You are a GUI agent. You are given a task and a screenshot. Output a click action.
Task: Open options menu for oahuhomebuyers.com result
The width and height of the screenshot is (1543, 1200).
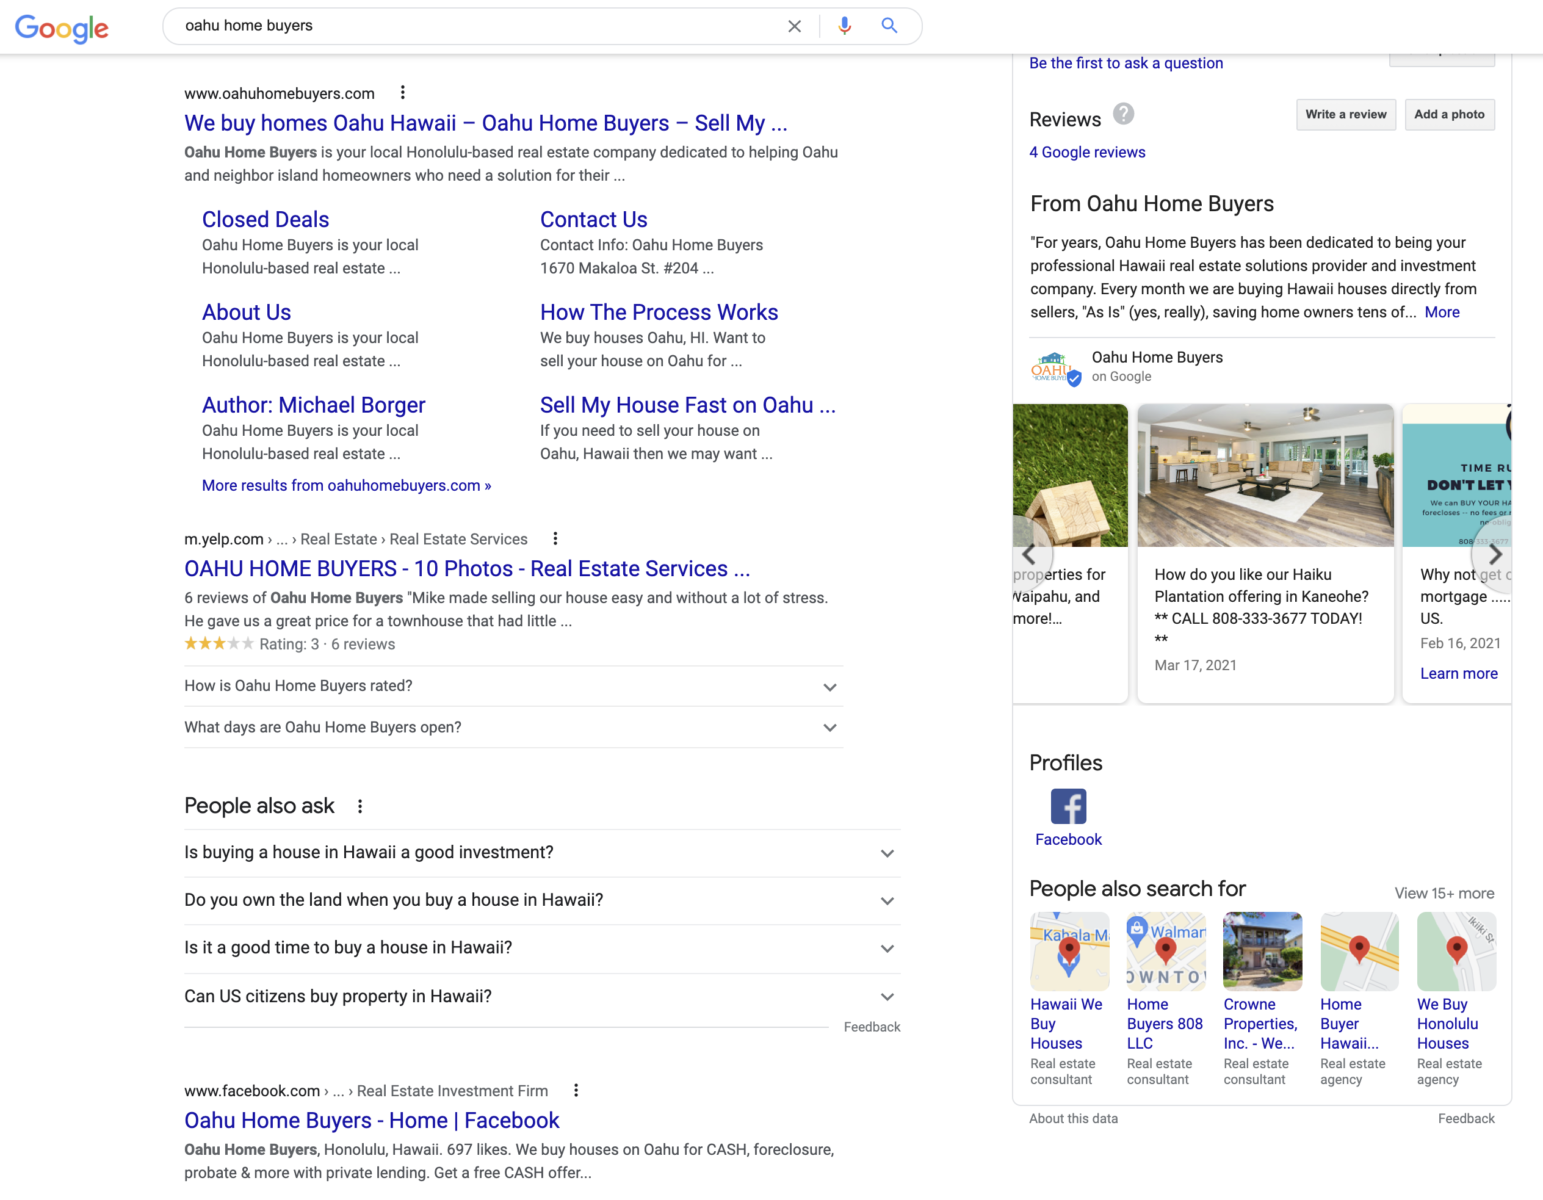coord(403,93)
